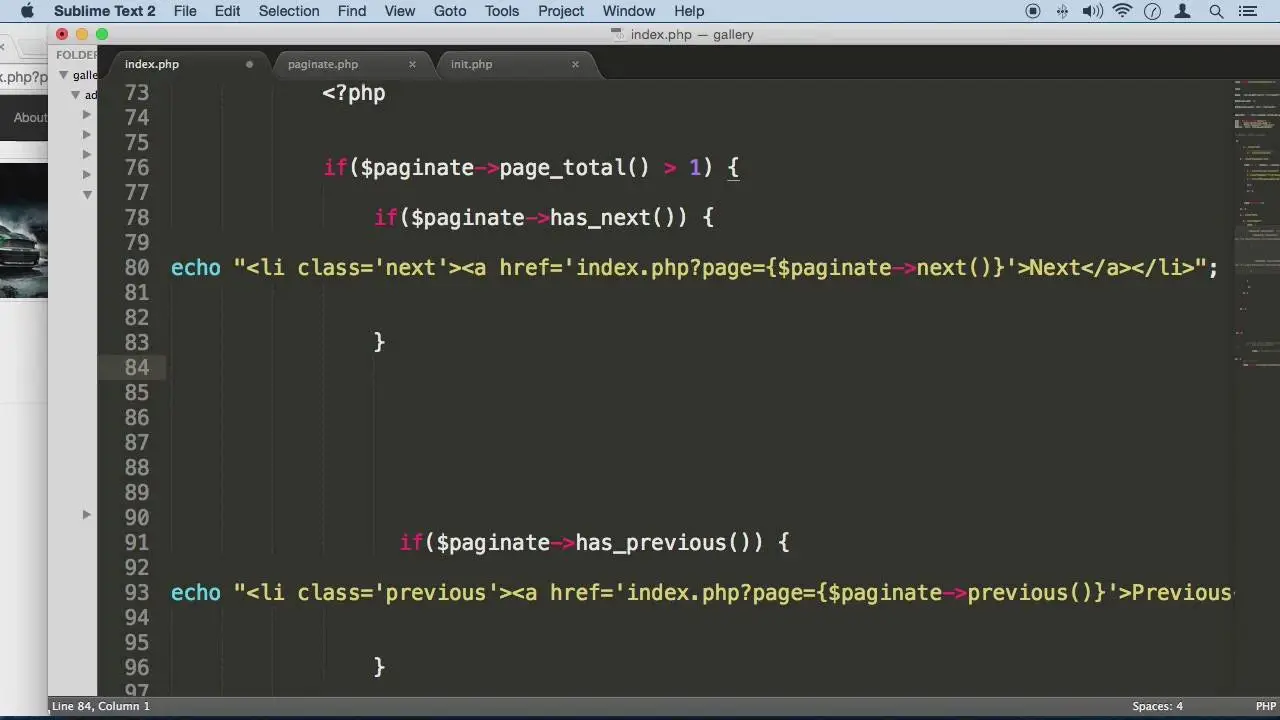Click the FOLDERS sidebar heading

pyautogui.click(x=77, y=55)
